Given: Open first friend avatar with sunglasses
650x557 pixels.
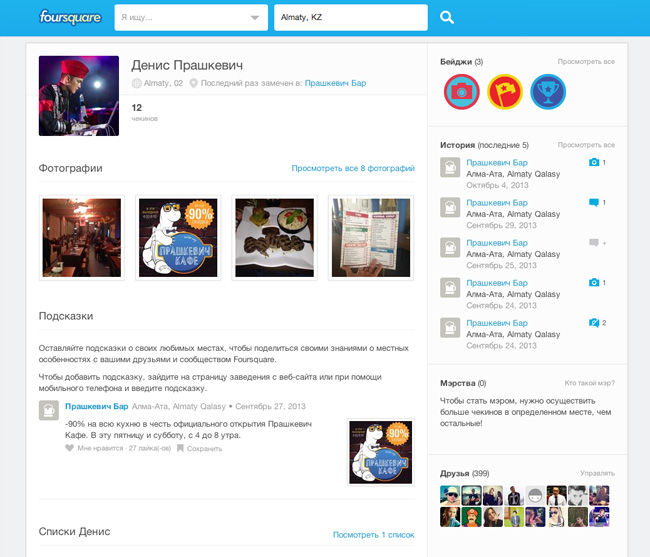Looking at the screenshot, I should pyautogui.click(x=450, y=495).
